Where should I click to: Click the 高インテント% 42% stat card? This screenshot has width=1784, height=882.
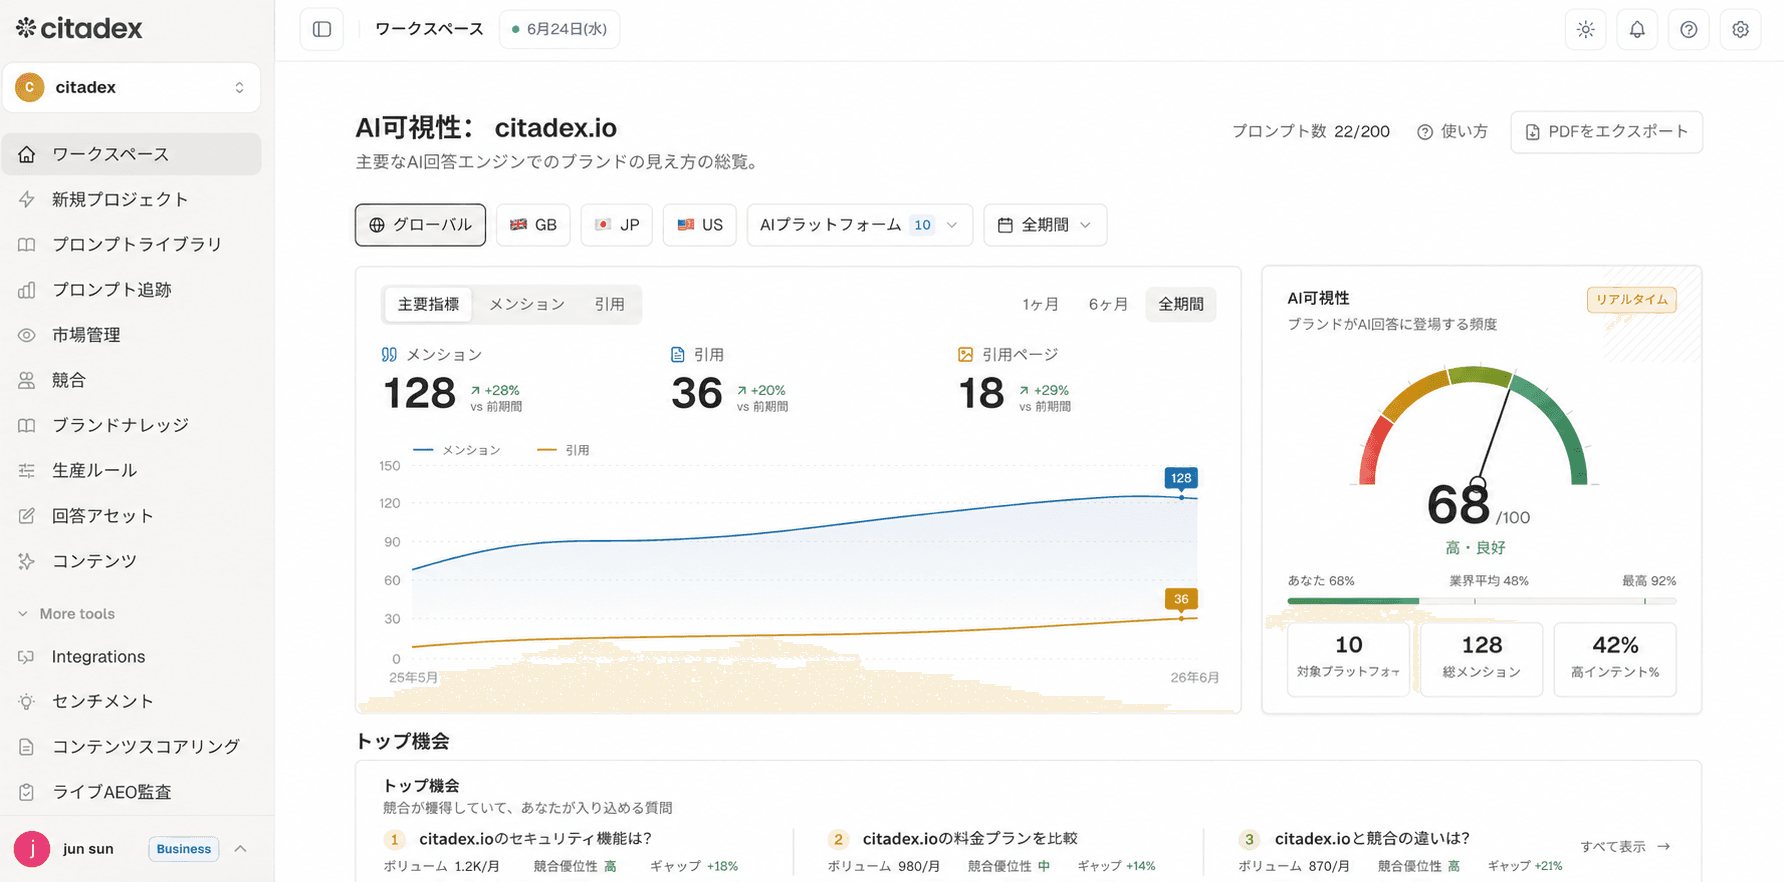(x=1615, y=658)
